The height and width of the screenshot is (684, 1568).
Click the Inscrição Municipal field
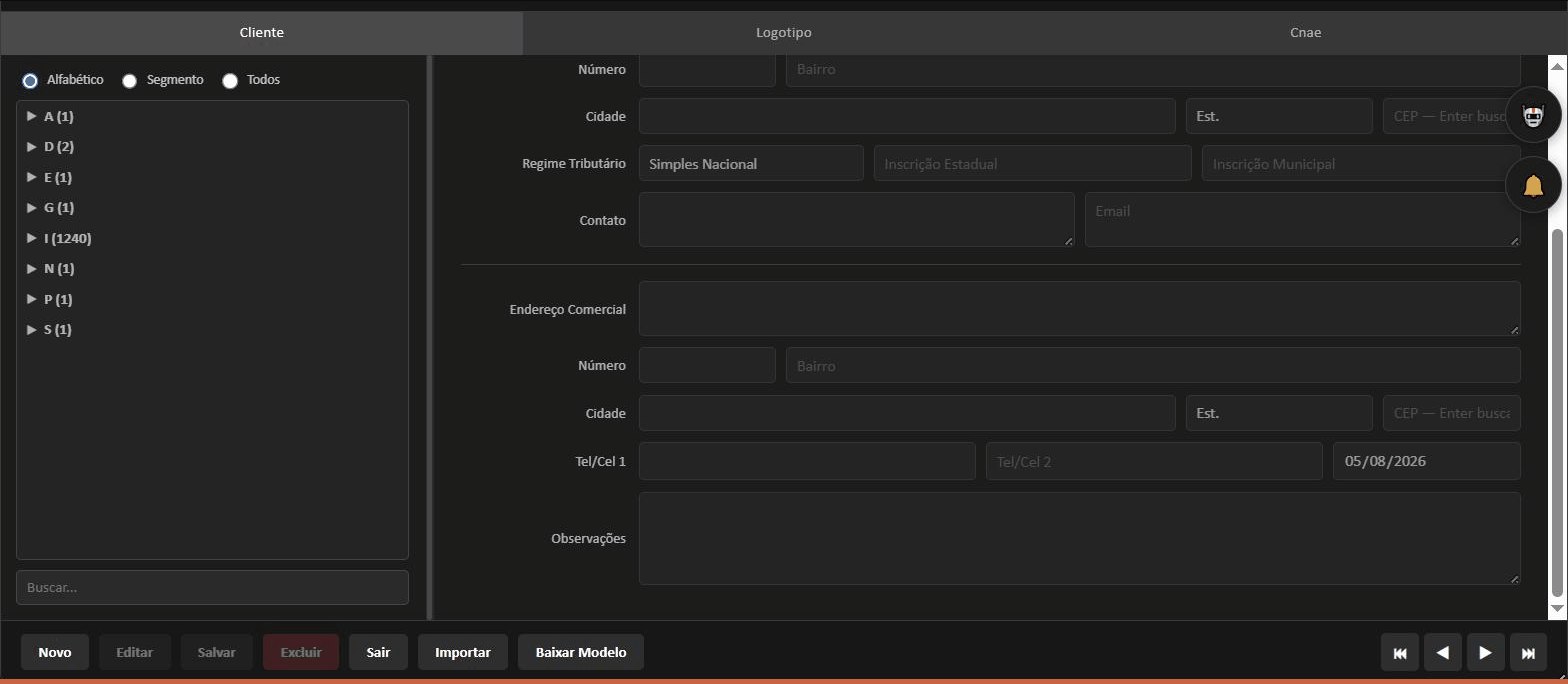coord(1361,163)
